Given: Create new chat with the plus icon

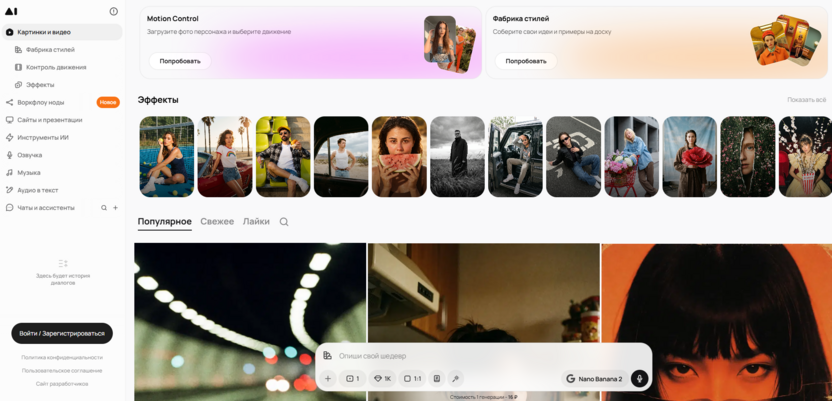Looking at the screenshot, I should click(x=116, y=208).
